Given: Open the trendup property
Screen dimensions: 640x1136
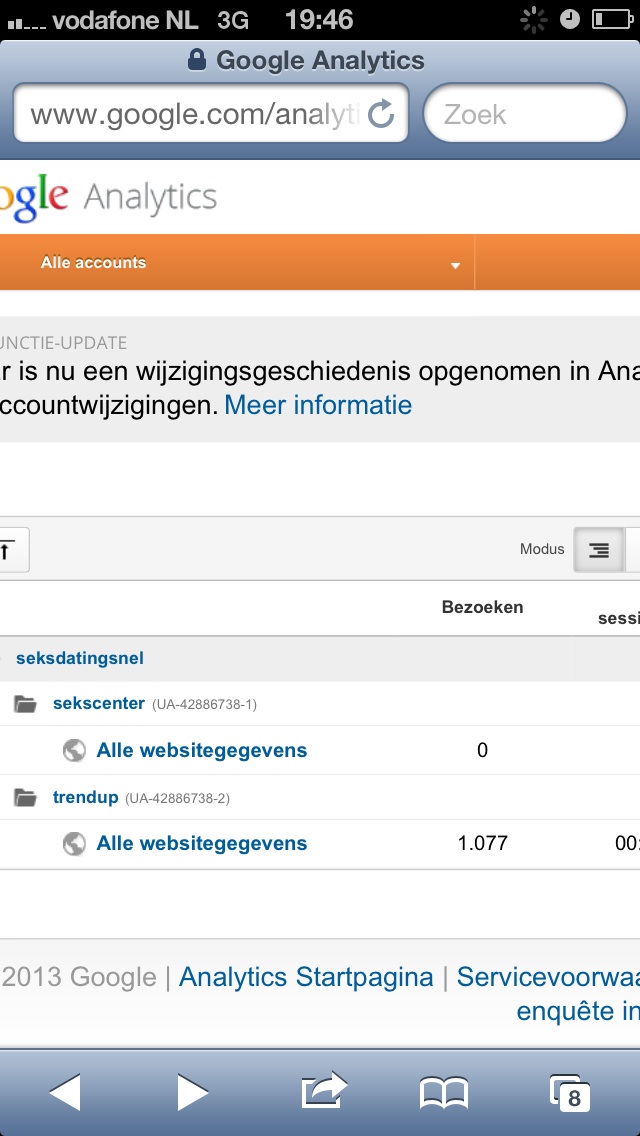Looking at the screenshot, I should point(86,798).
